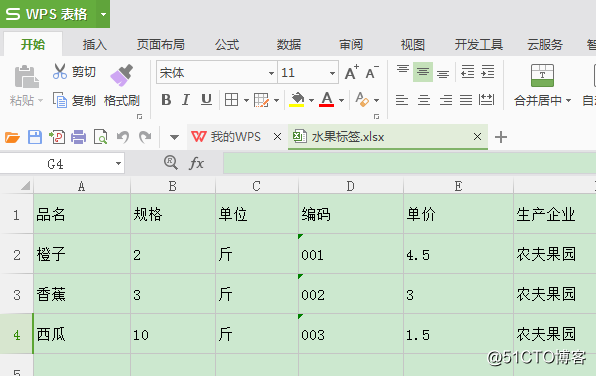Open the font color dropdown arrow
The height and width of the screenshot is (376, 596).
341,100
